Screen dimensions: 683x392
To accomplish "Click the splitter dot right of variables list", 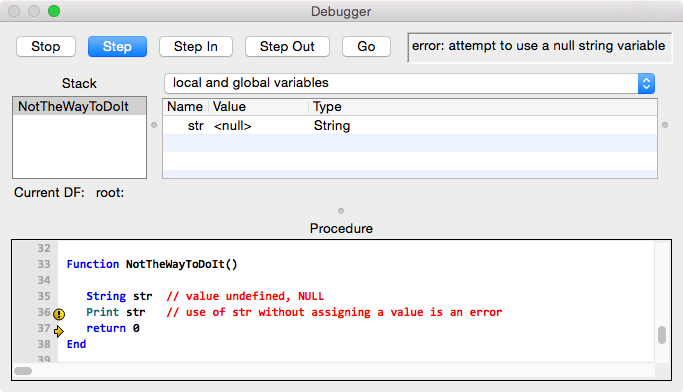I will 665,125.
